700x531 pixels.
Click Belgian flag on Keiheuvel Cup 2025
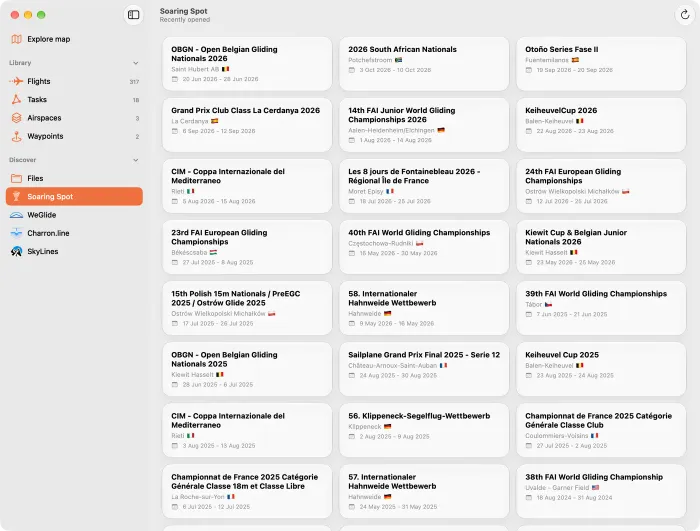pos(579,365)
